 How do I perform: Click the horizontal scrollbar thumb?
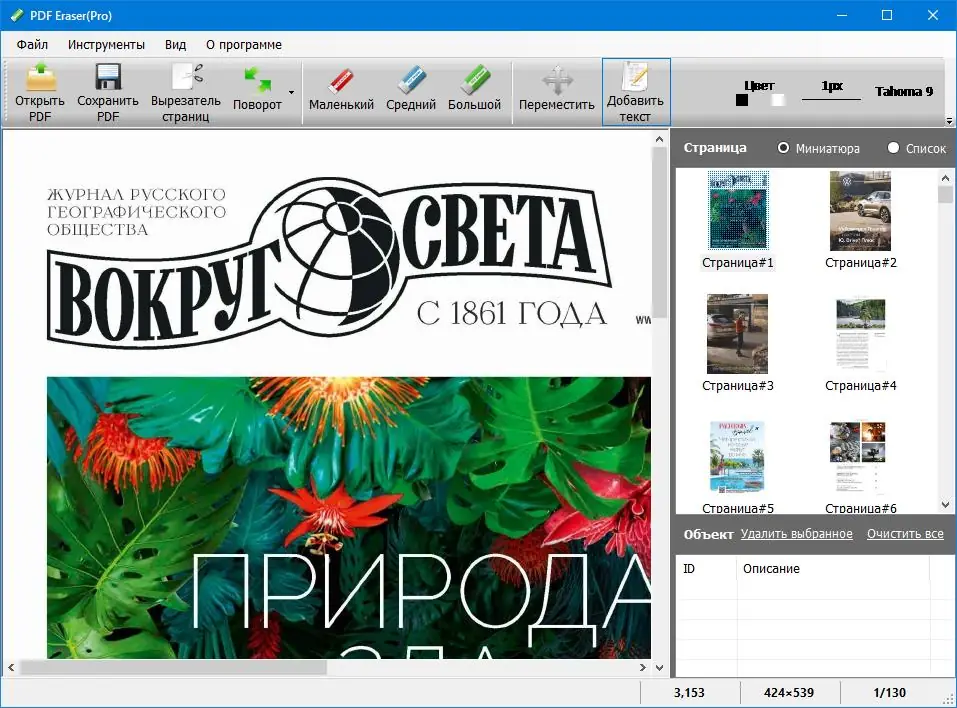pos(173,668)
